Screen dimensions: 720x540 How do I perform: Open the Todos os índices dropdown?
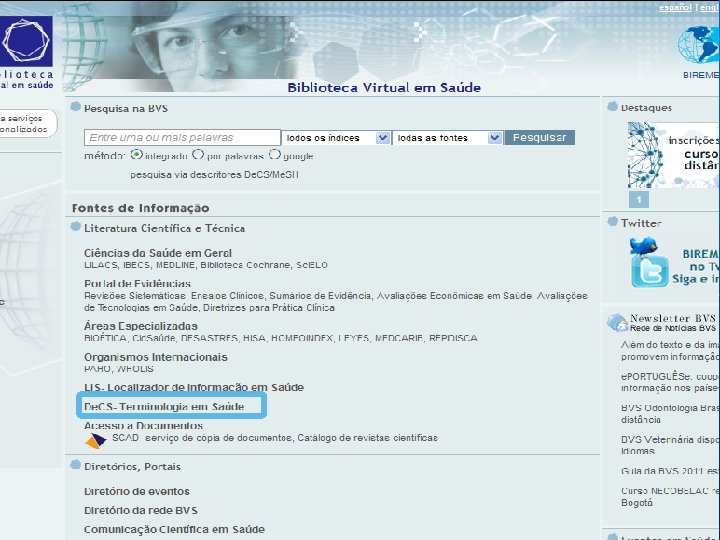point(337,138)
